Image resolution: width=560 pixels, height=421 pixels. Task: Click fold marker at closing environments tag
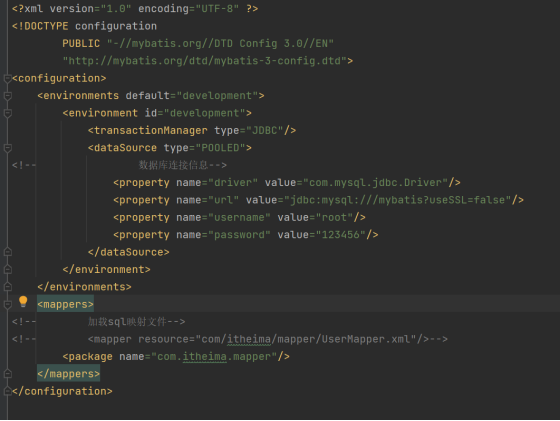coord(8,287)
